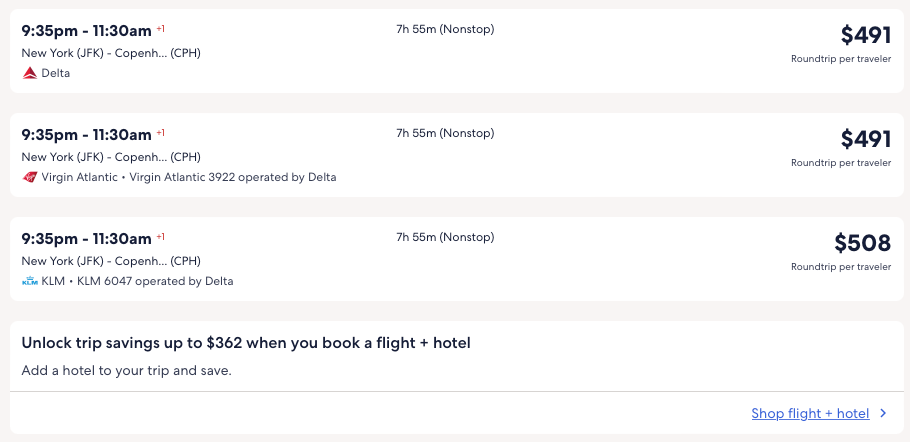The height and width of the screenshot is (442, 910).
Task: Click the $491 price on Virgin Atlantic flight
Action: pyautogui.click(x=865, y=139)
